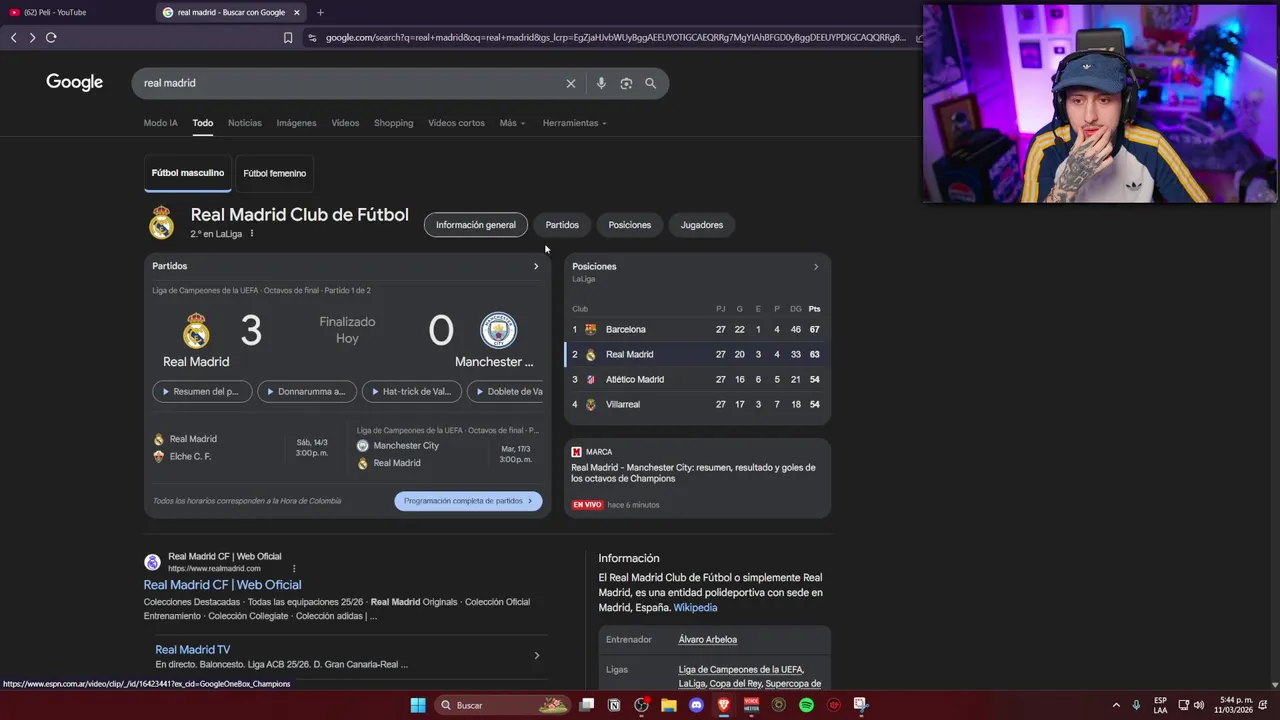This screenshot has width=1280, height=720.
Task: Open the Real Madrid vs Elche fixture
Action: (246, 448)
